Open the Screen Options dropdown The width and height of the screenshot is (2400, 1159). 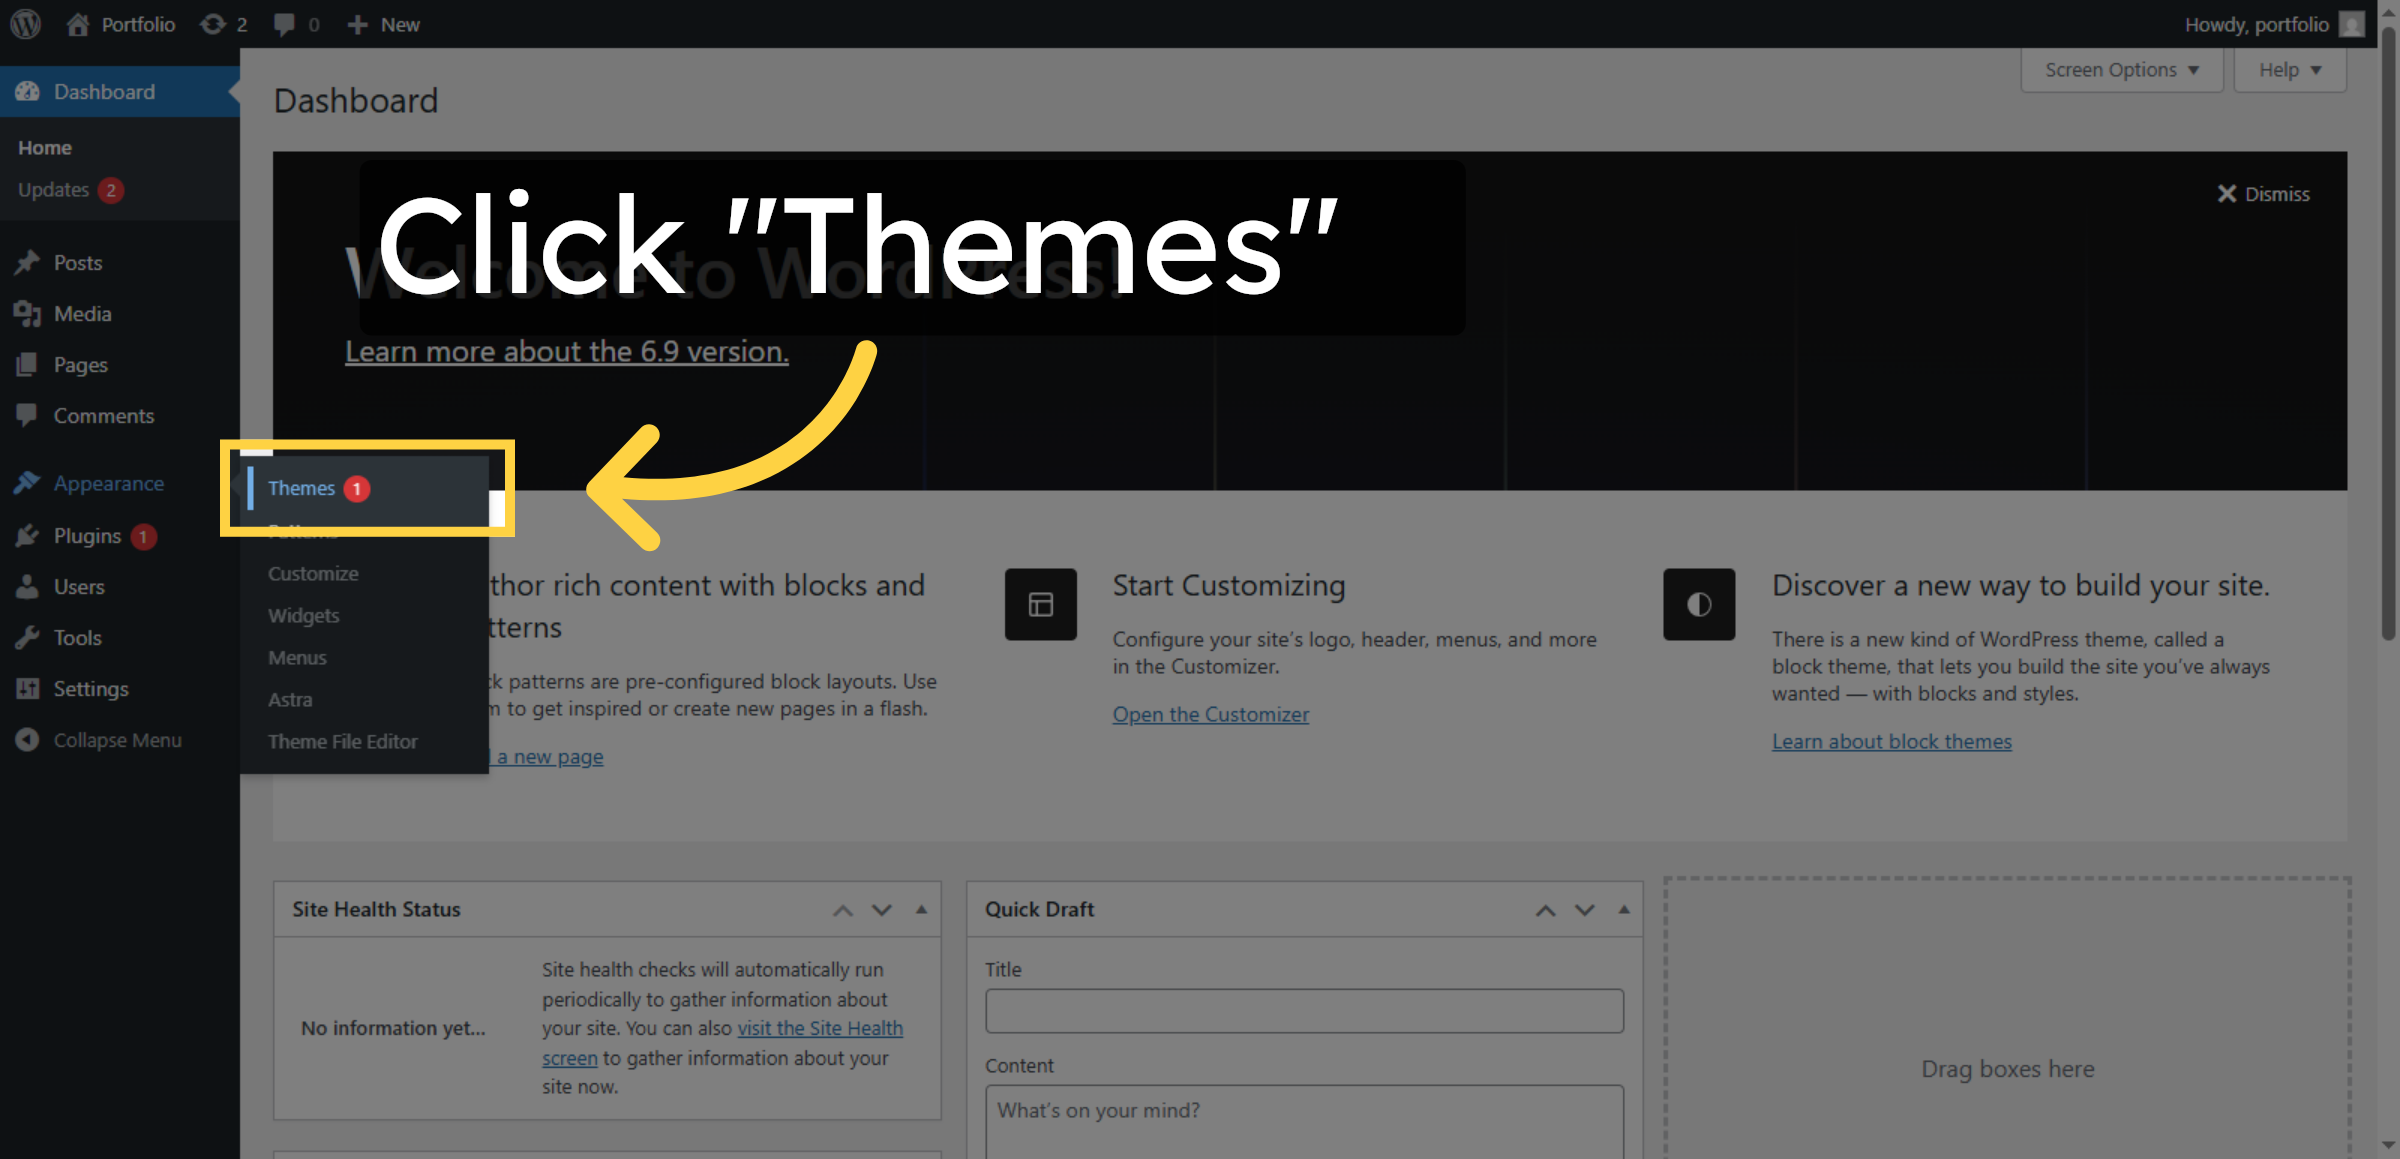[x=2120, y=69]
